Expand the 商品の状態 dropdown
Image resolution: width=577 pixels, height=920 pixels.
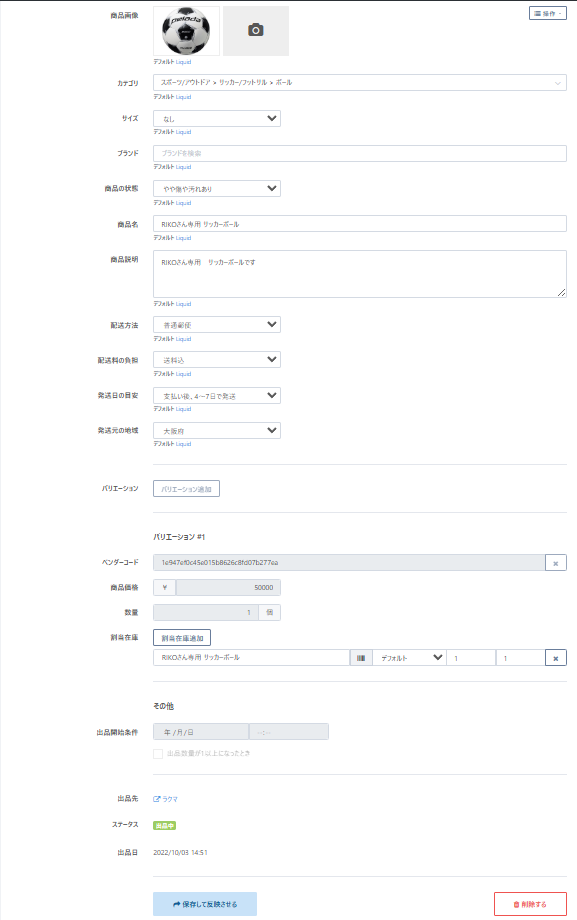pos(217,189)
